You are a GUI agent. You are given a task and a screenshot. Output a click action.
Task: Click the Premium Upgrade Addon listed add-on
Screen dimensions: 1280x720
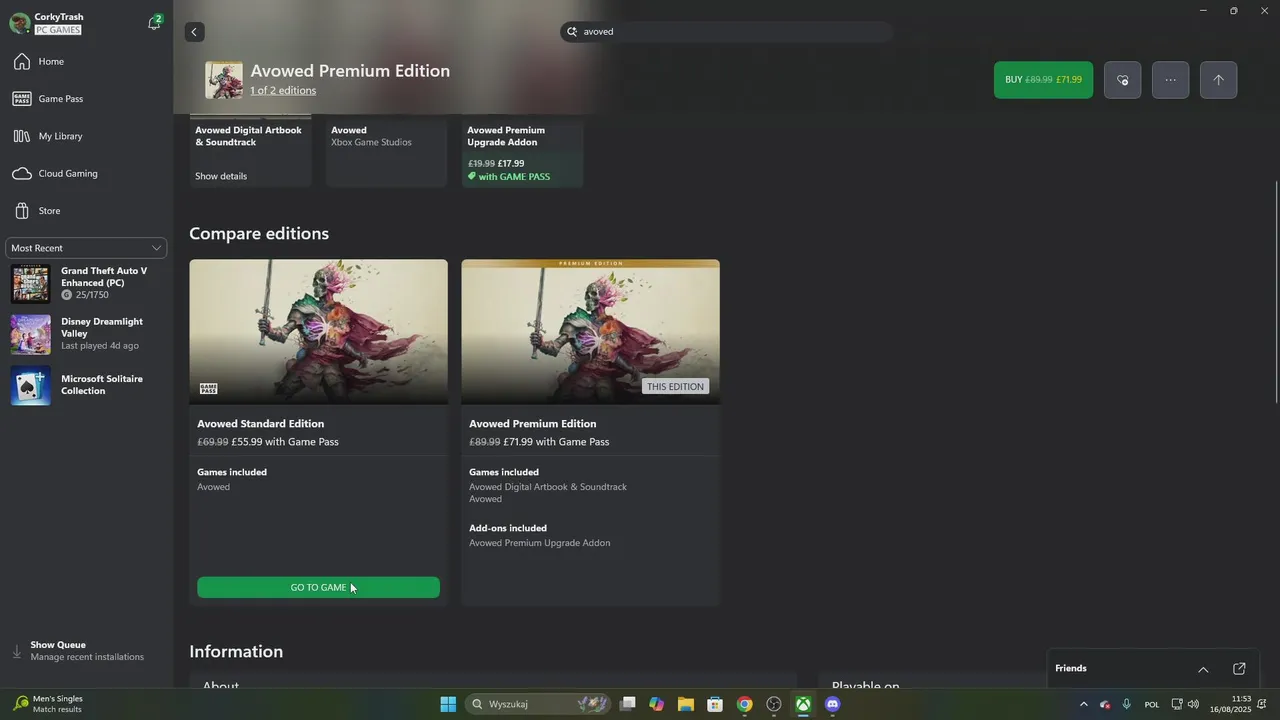click(540, 543)
